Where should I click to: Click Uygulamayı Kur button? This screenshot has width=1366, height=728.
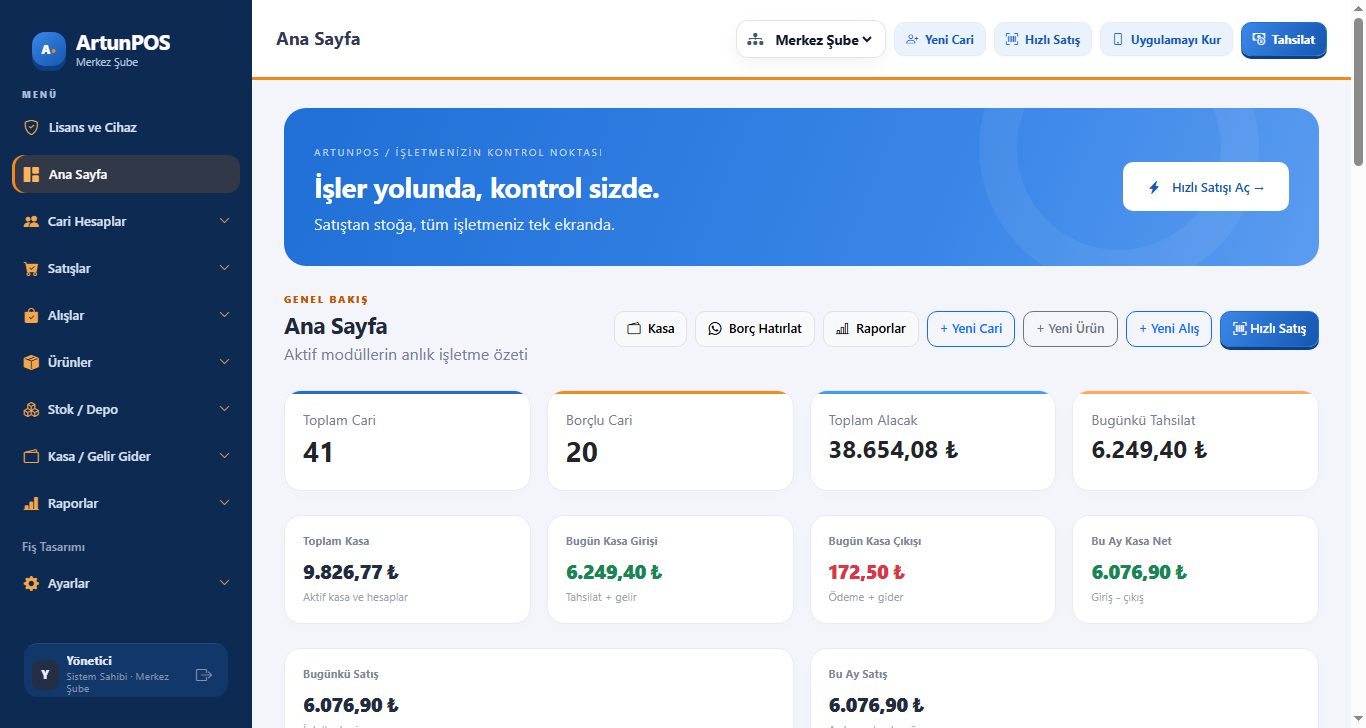[x=1166, y=40]
